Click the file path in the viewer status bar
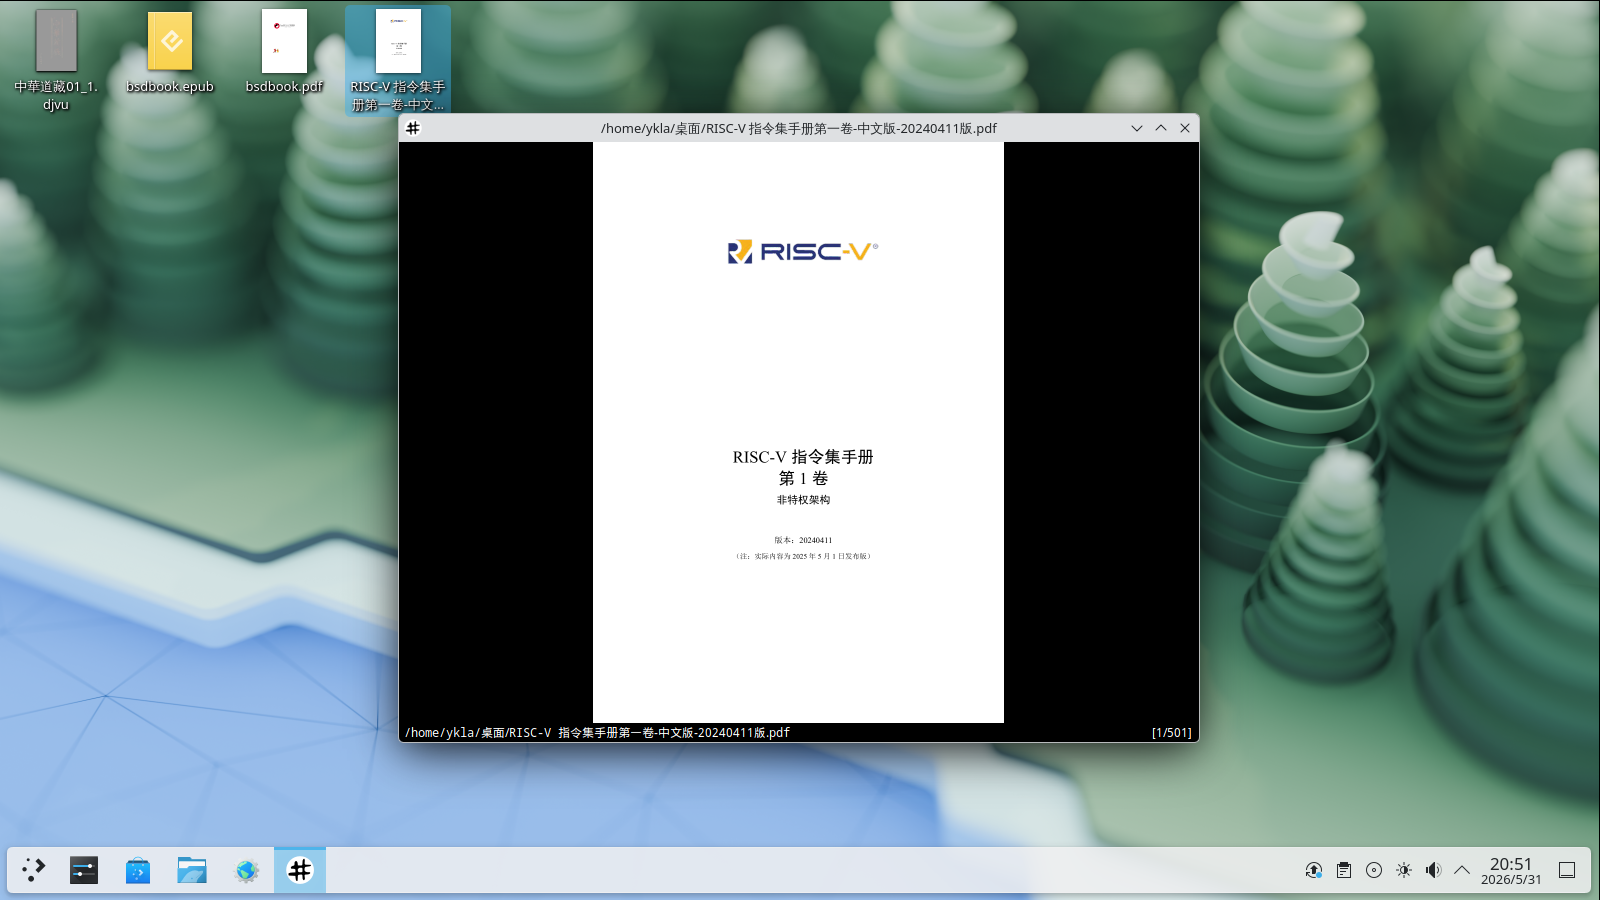 coord(597,733)
